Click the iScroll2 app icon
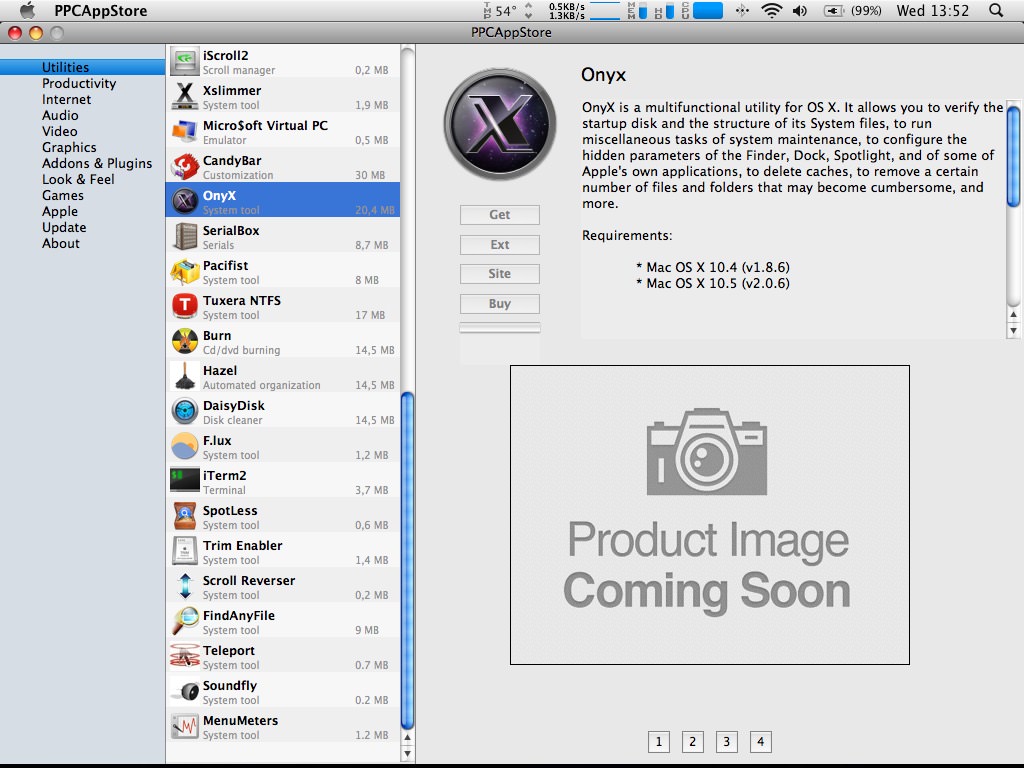 click(185, 61)
